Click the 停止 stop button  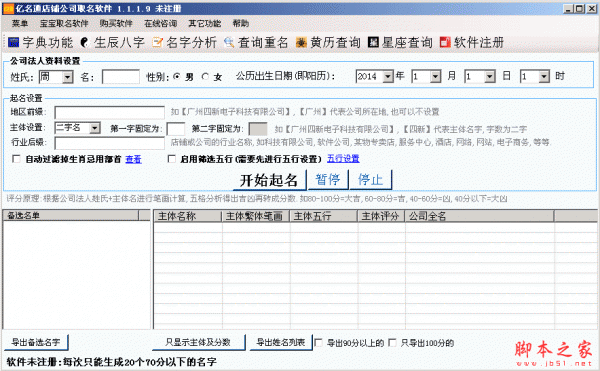pos(371,180)
